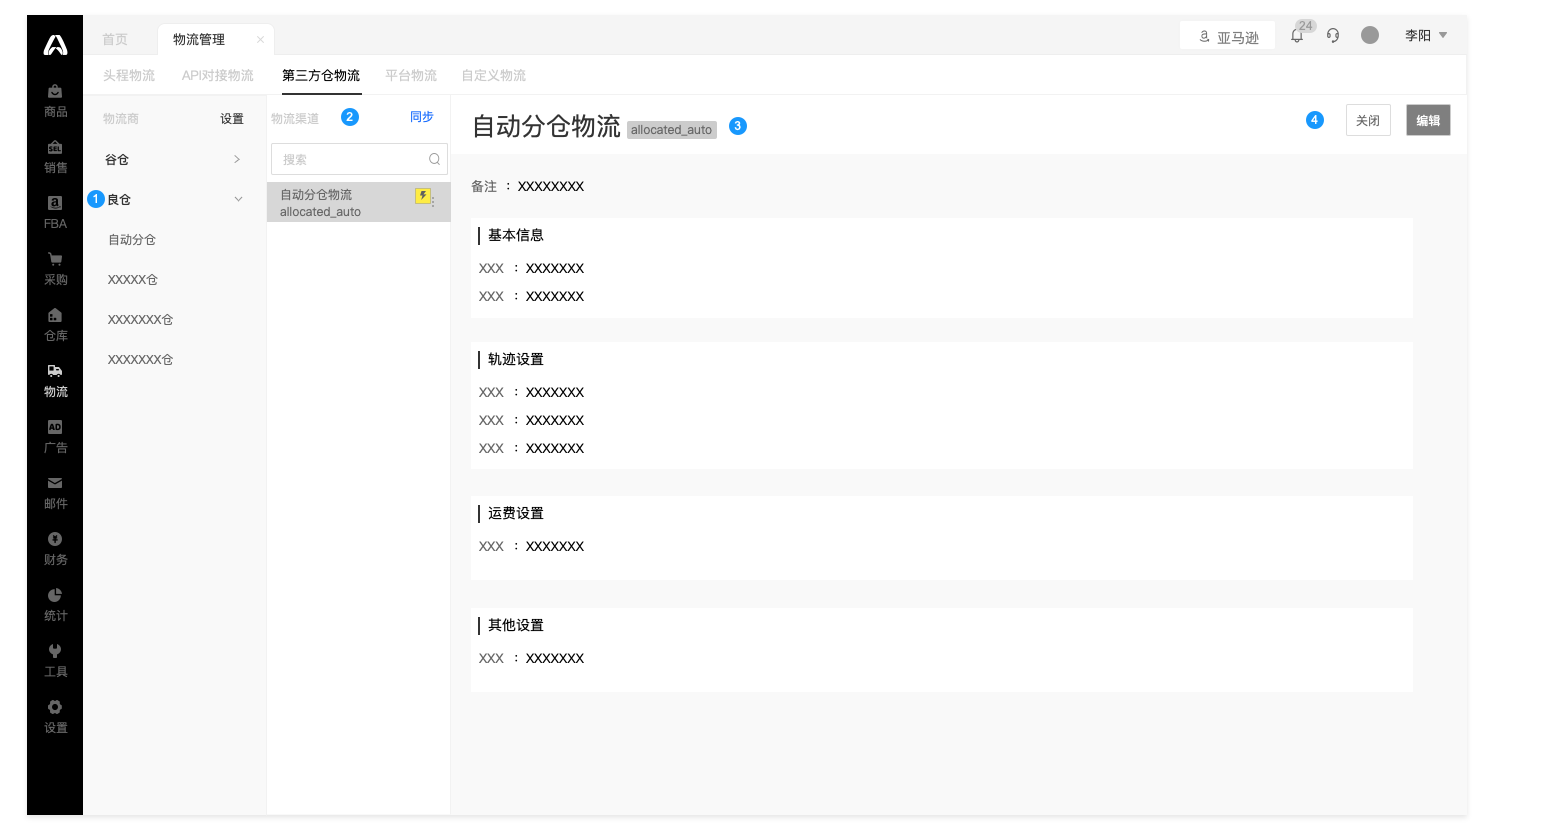The image size is (1565, 837).
Task: Click the 同步 sync link
Action: coord(422,117)
